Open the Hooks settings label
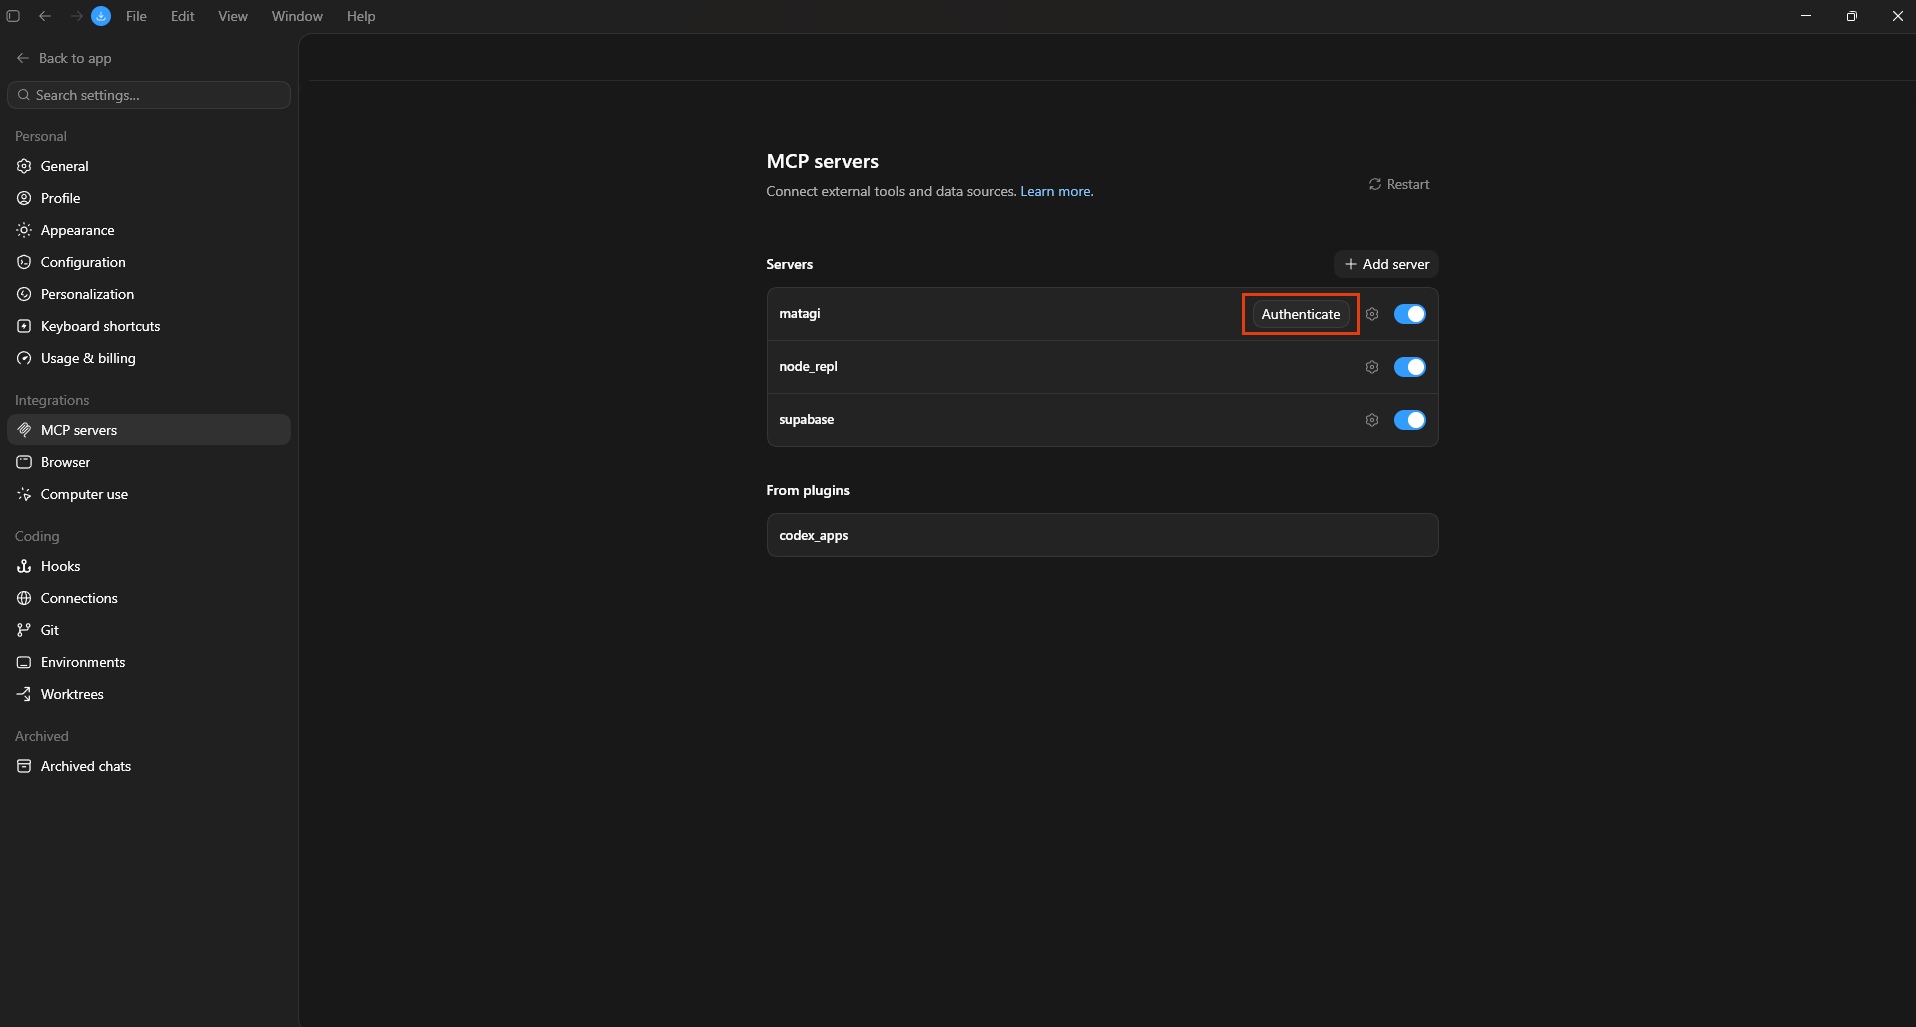 click(60, 566)
